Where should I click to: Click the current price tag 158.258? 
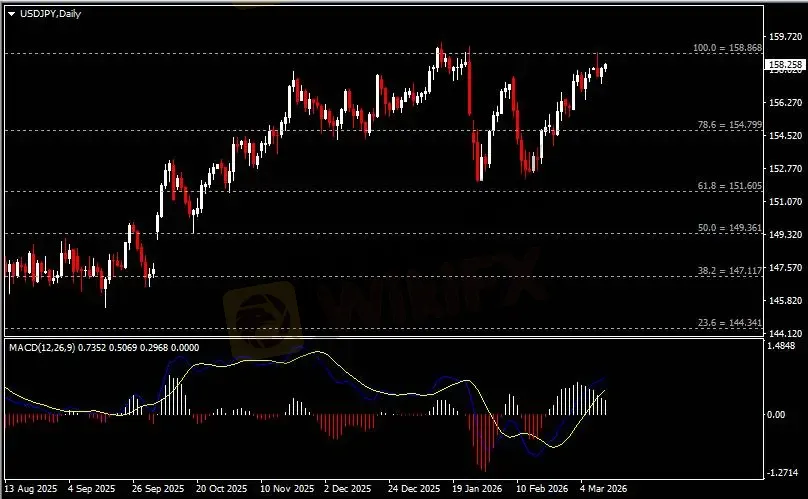click(x=785, y=65)
